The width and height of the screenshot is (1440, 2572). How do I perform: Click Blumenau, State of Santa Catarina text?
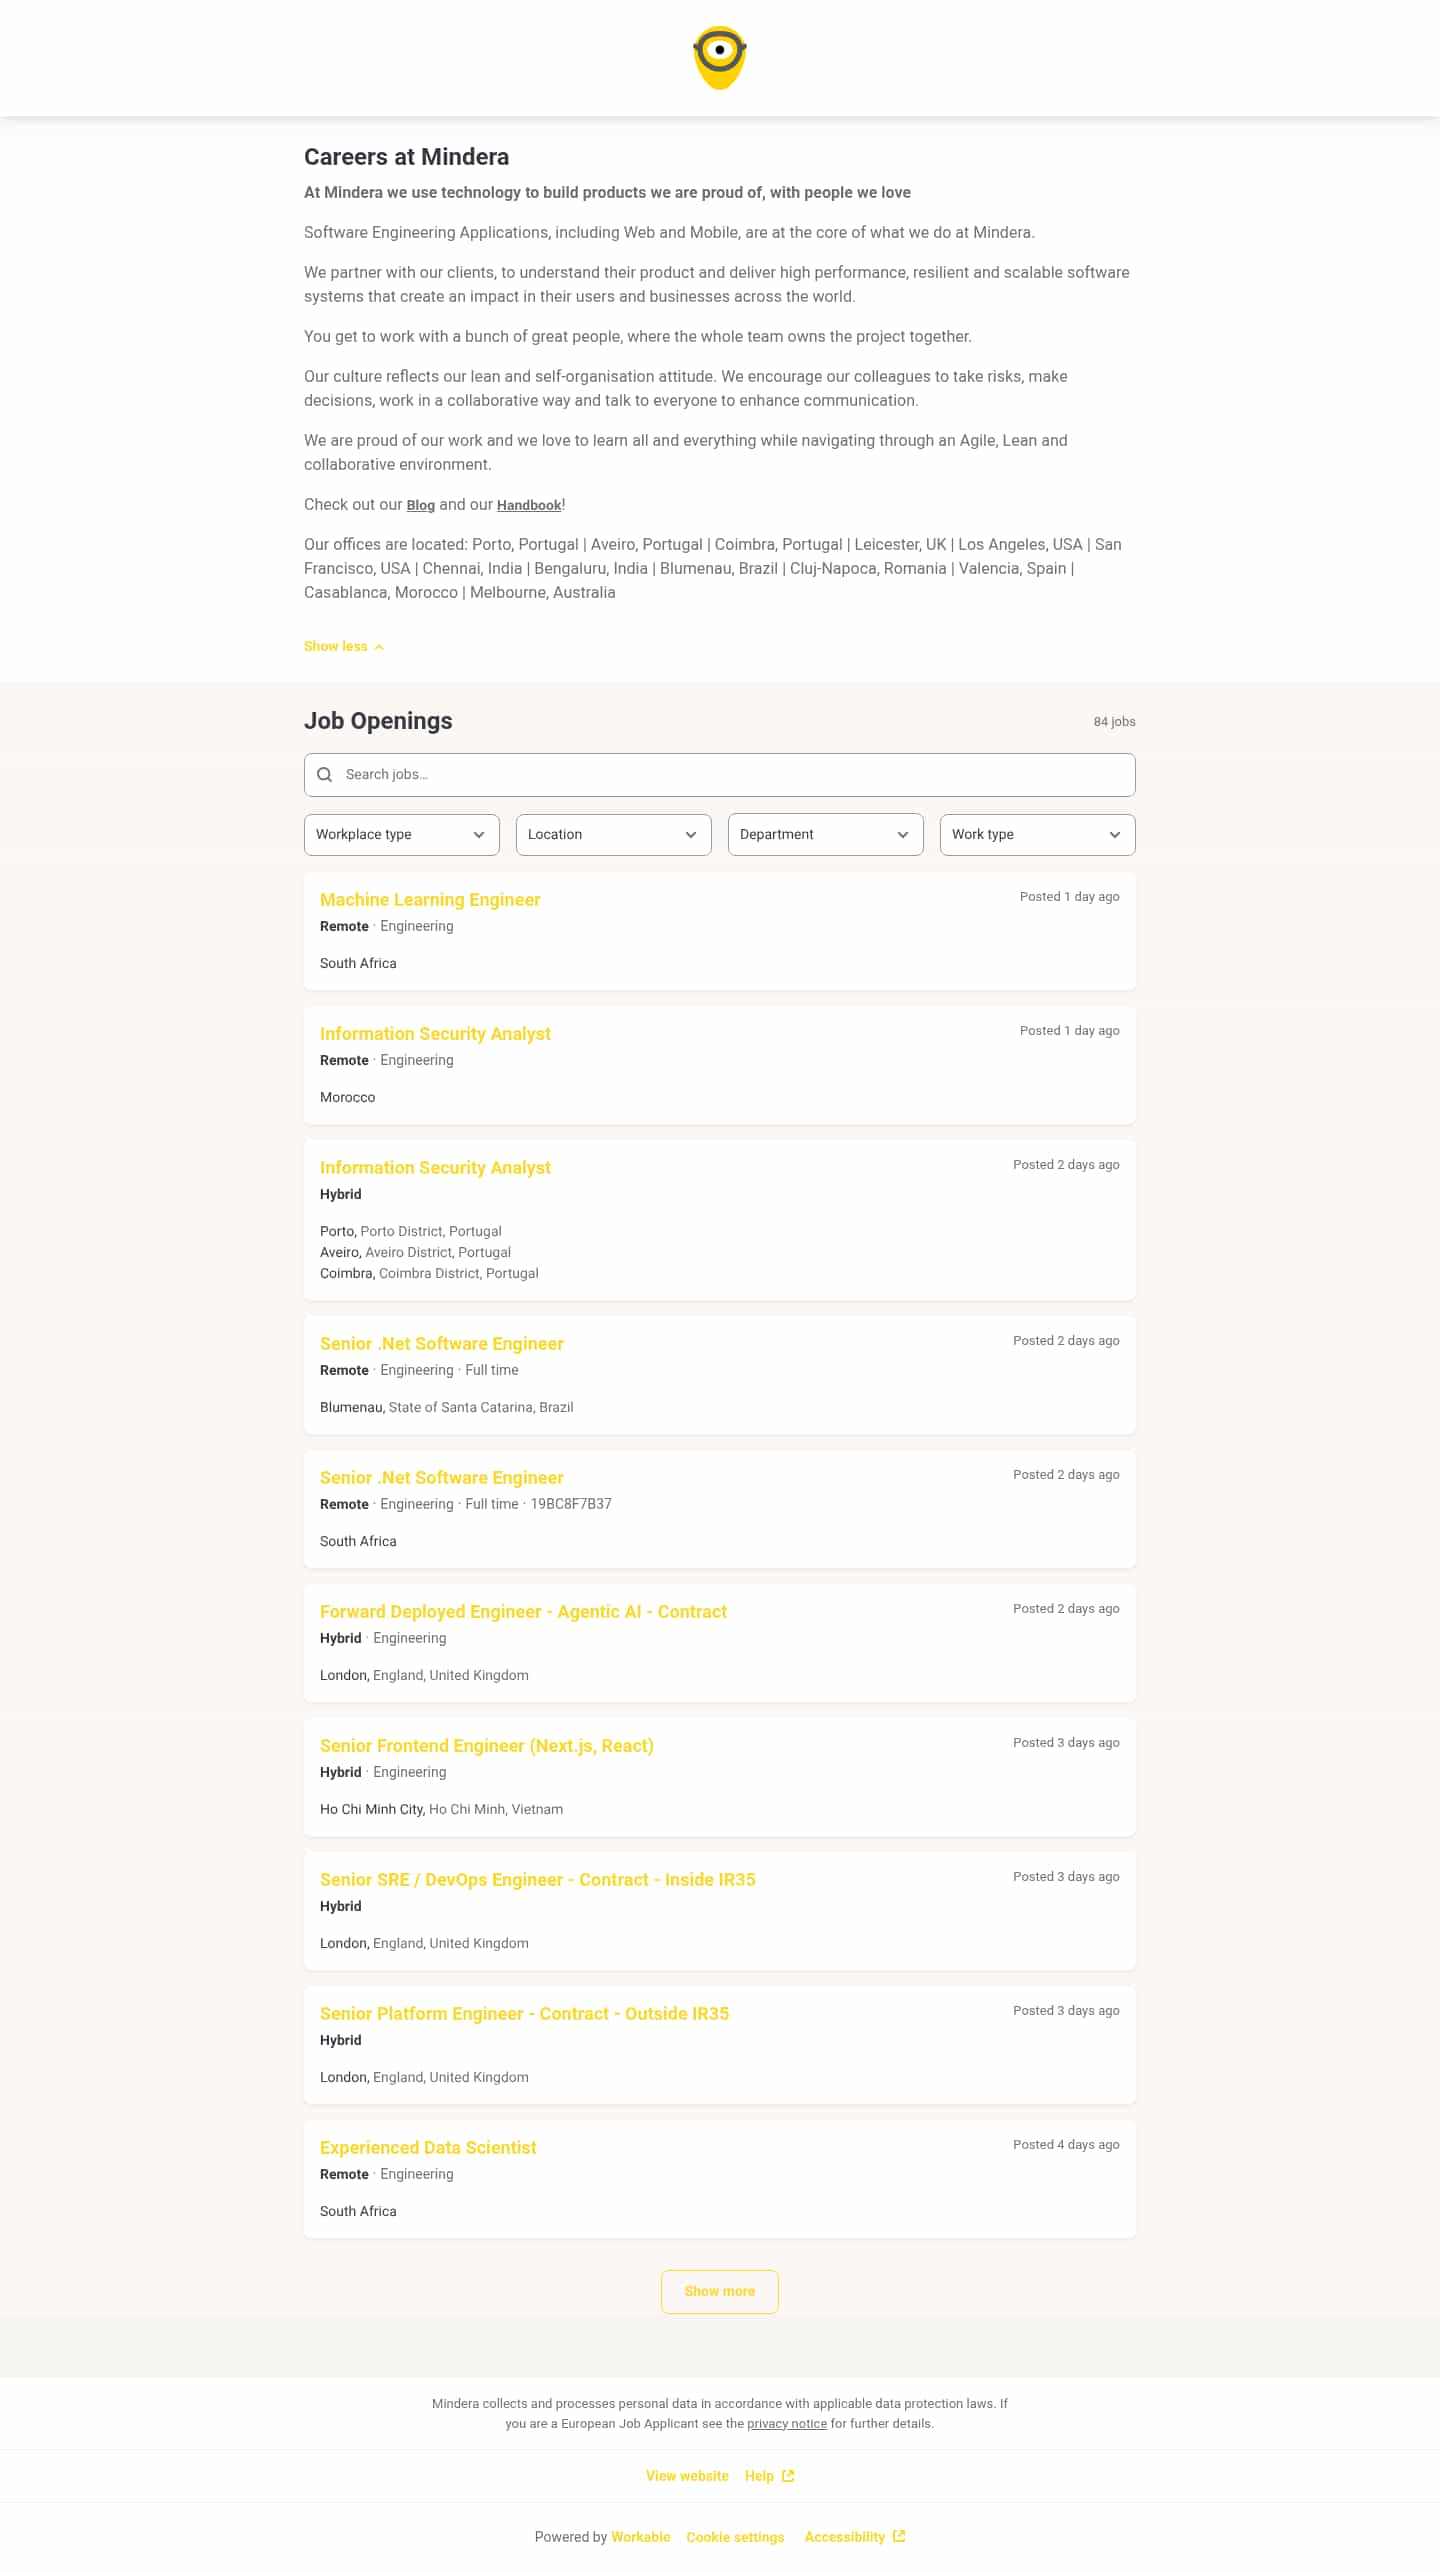click(446, 1408)
